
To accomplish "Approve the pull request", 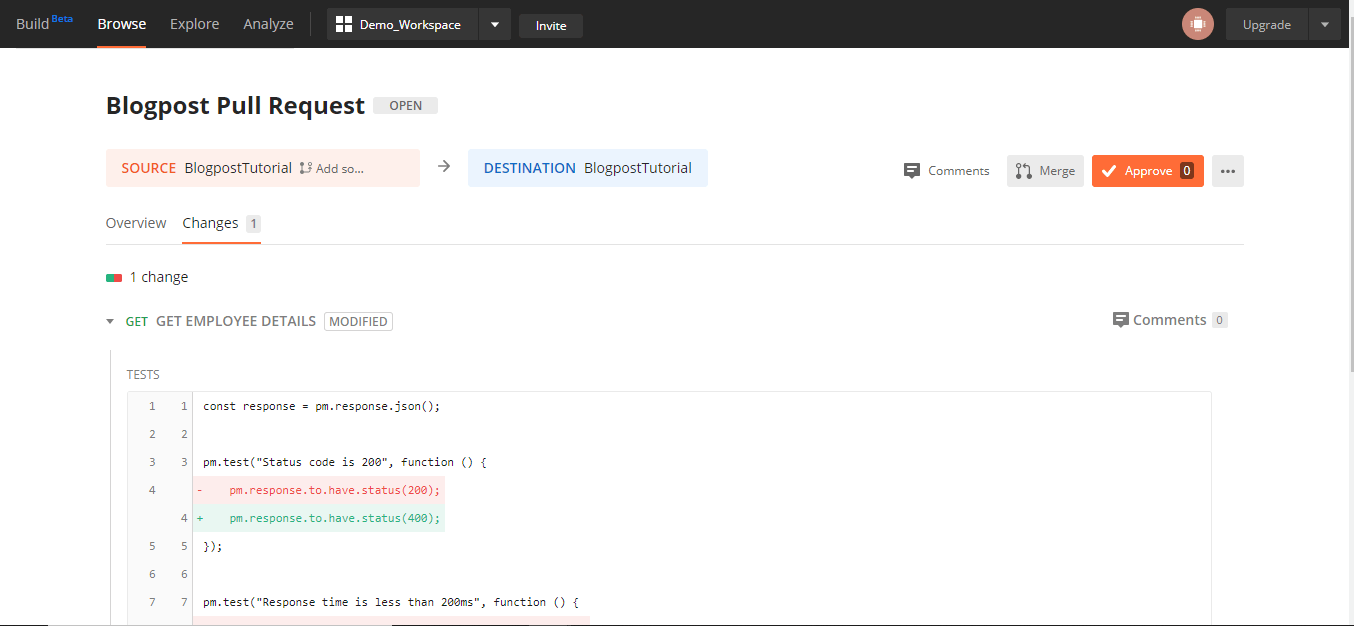I will tap(1147, 171).
